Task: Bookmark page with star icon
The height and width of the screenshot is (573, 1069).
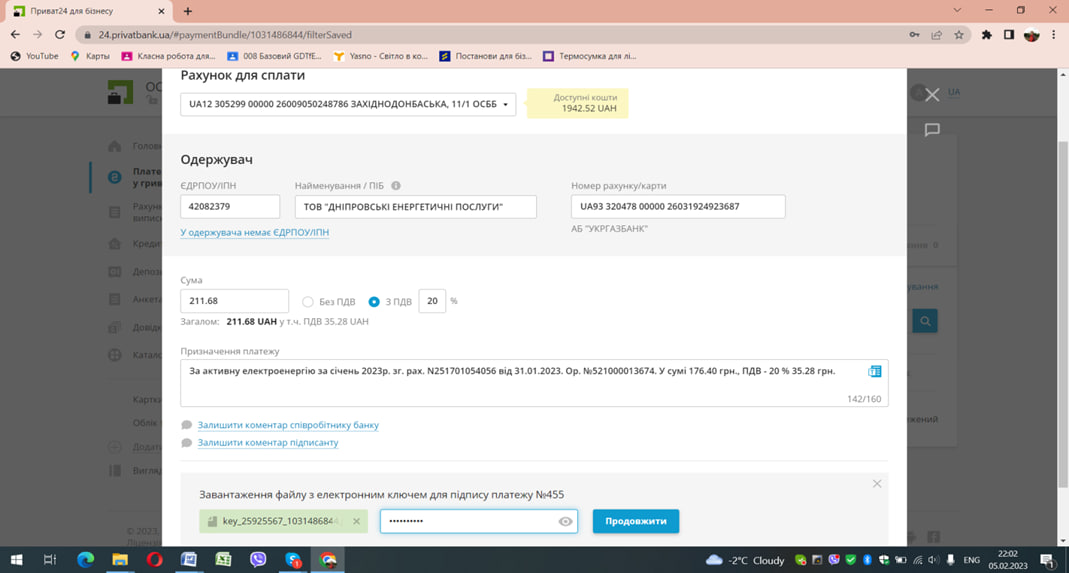Action: tap(959, 35)
